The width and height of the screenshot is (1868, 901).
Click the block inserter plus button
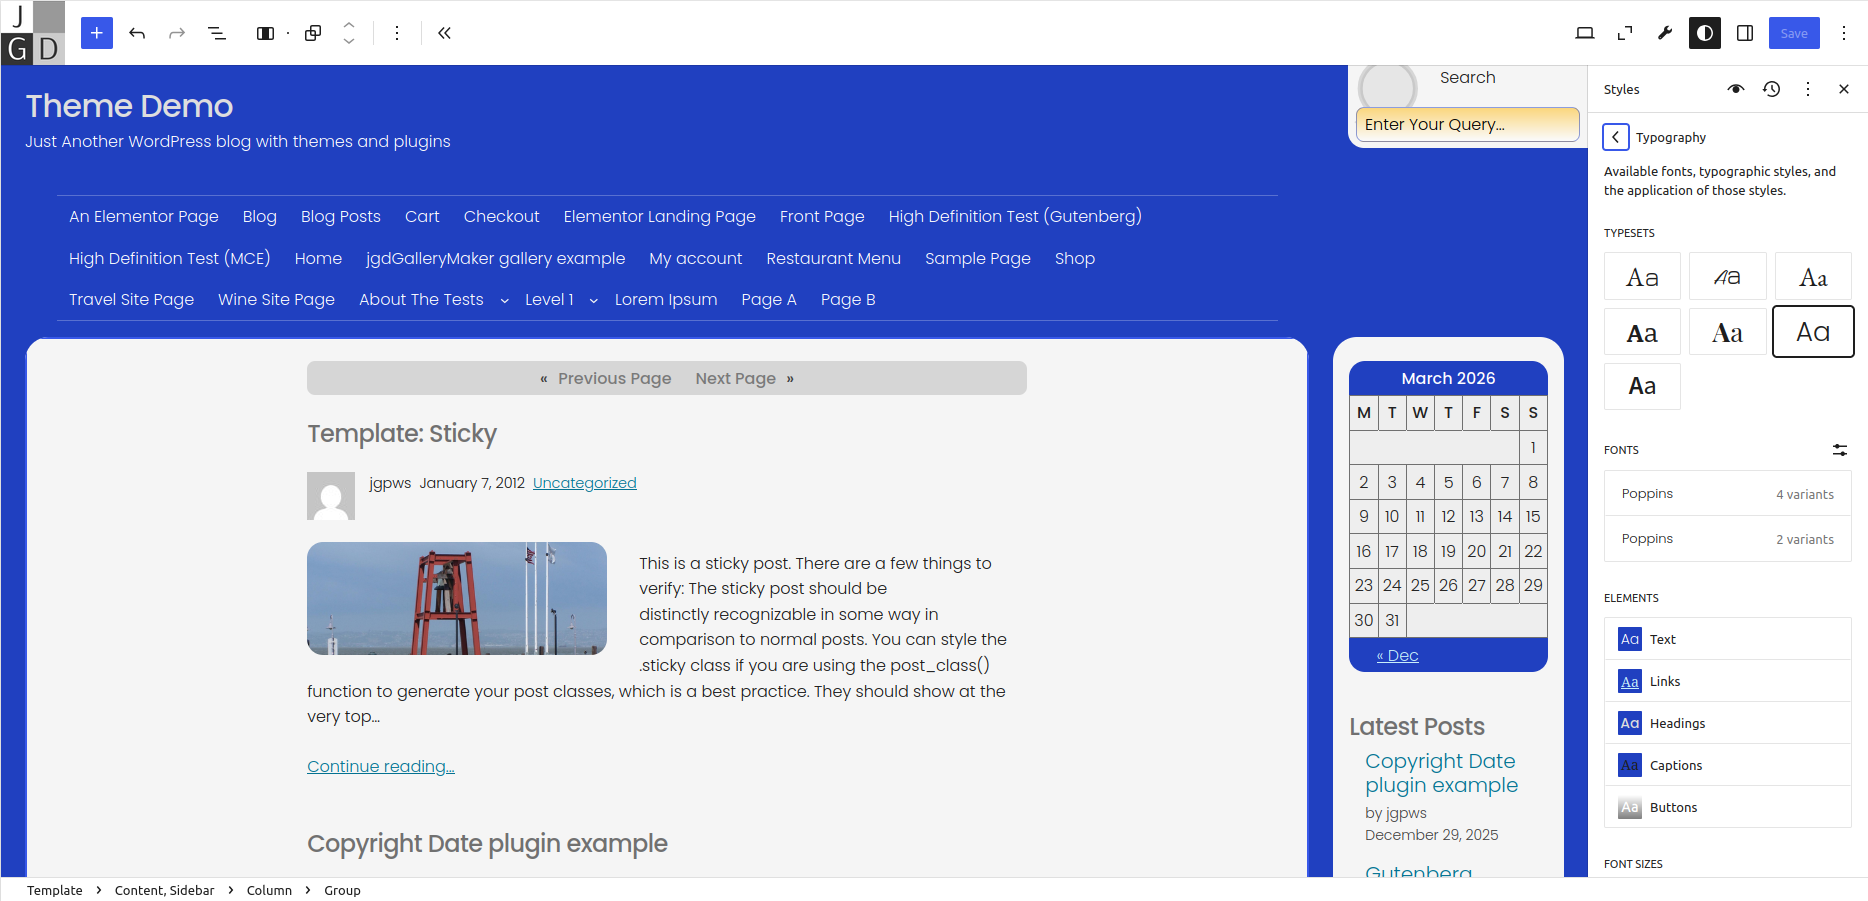pos(96,33)
